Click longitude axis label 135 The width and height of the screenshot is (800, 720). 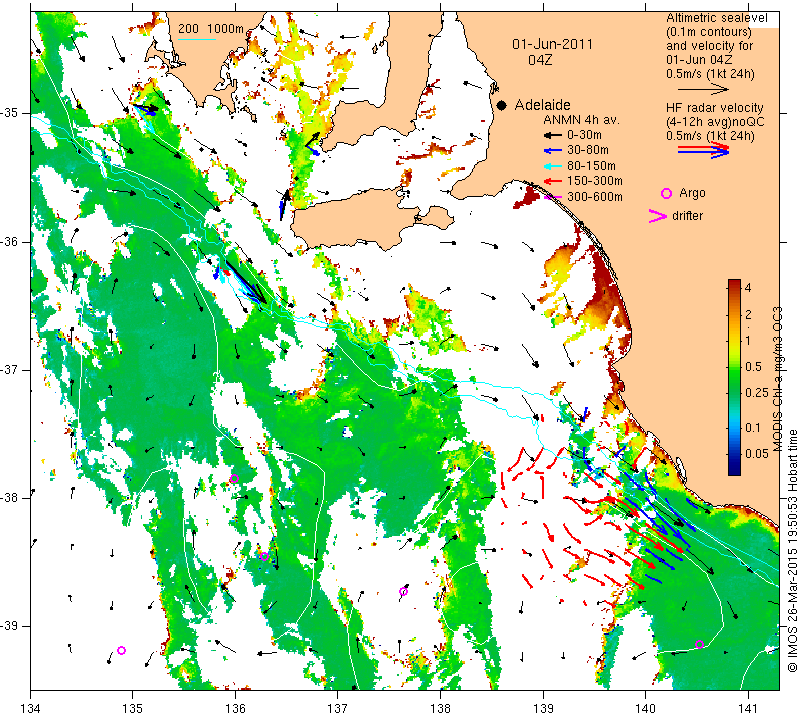click(133, 708)
